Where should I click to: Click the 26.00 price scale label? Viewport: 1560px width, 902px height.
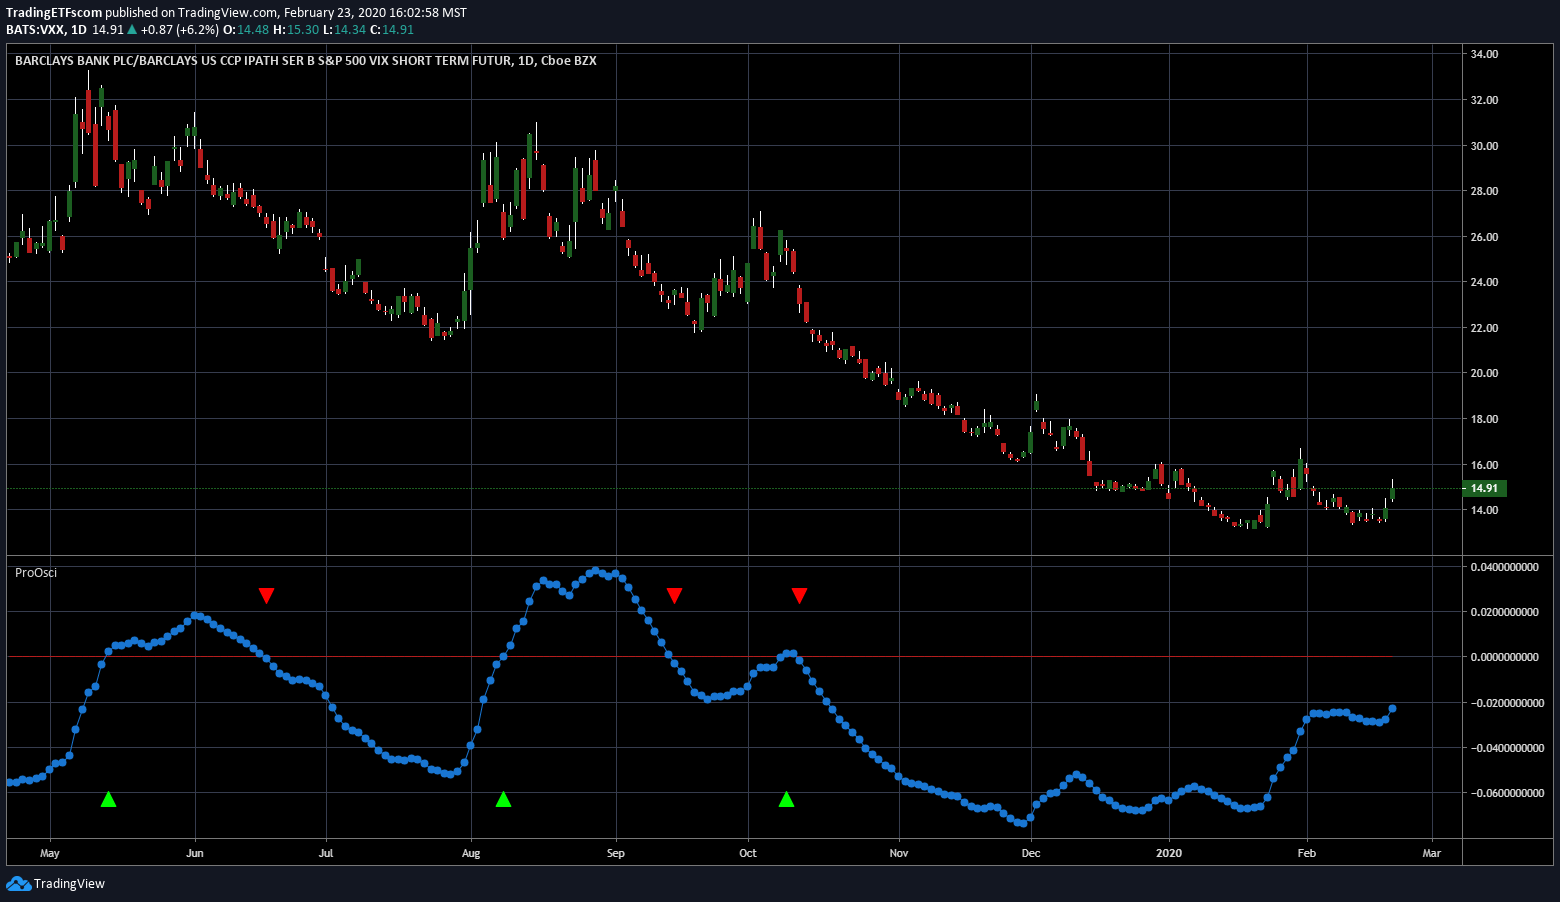(x=1484, y=237)
